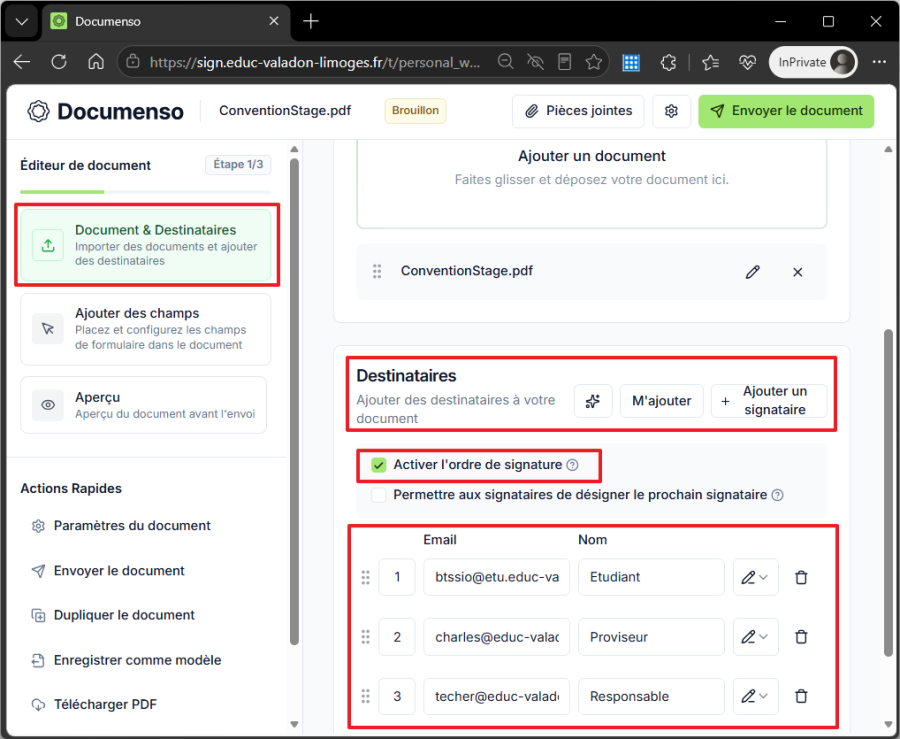Delete the Responsable recipient with trash icon
900x739 pixels.
[801, 697]
